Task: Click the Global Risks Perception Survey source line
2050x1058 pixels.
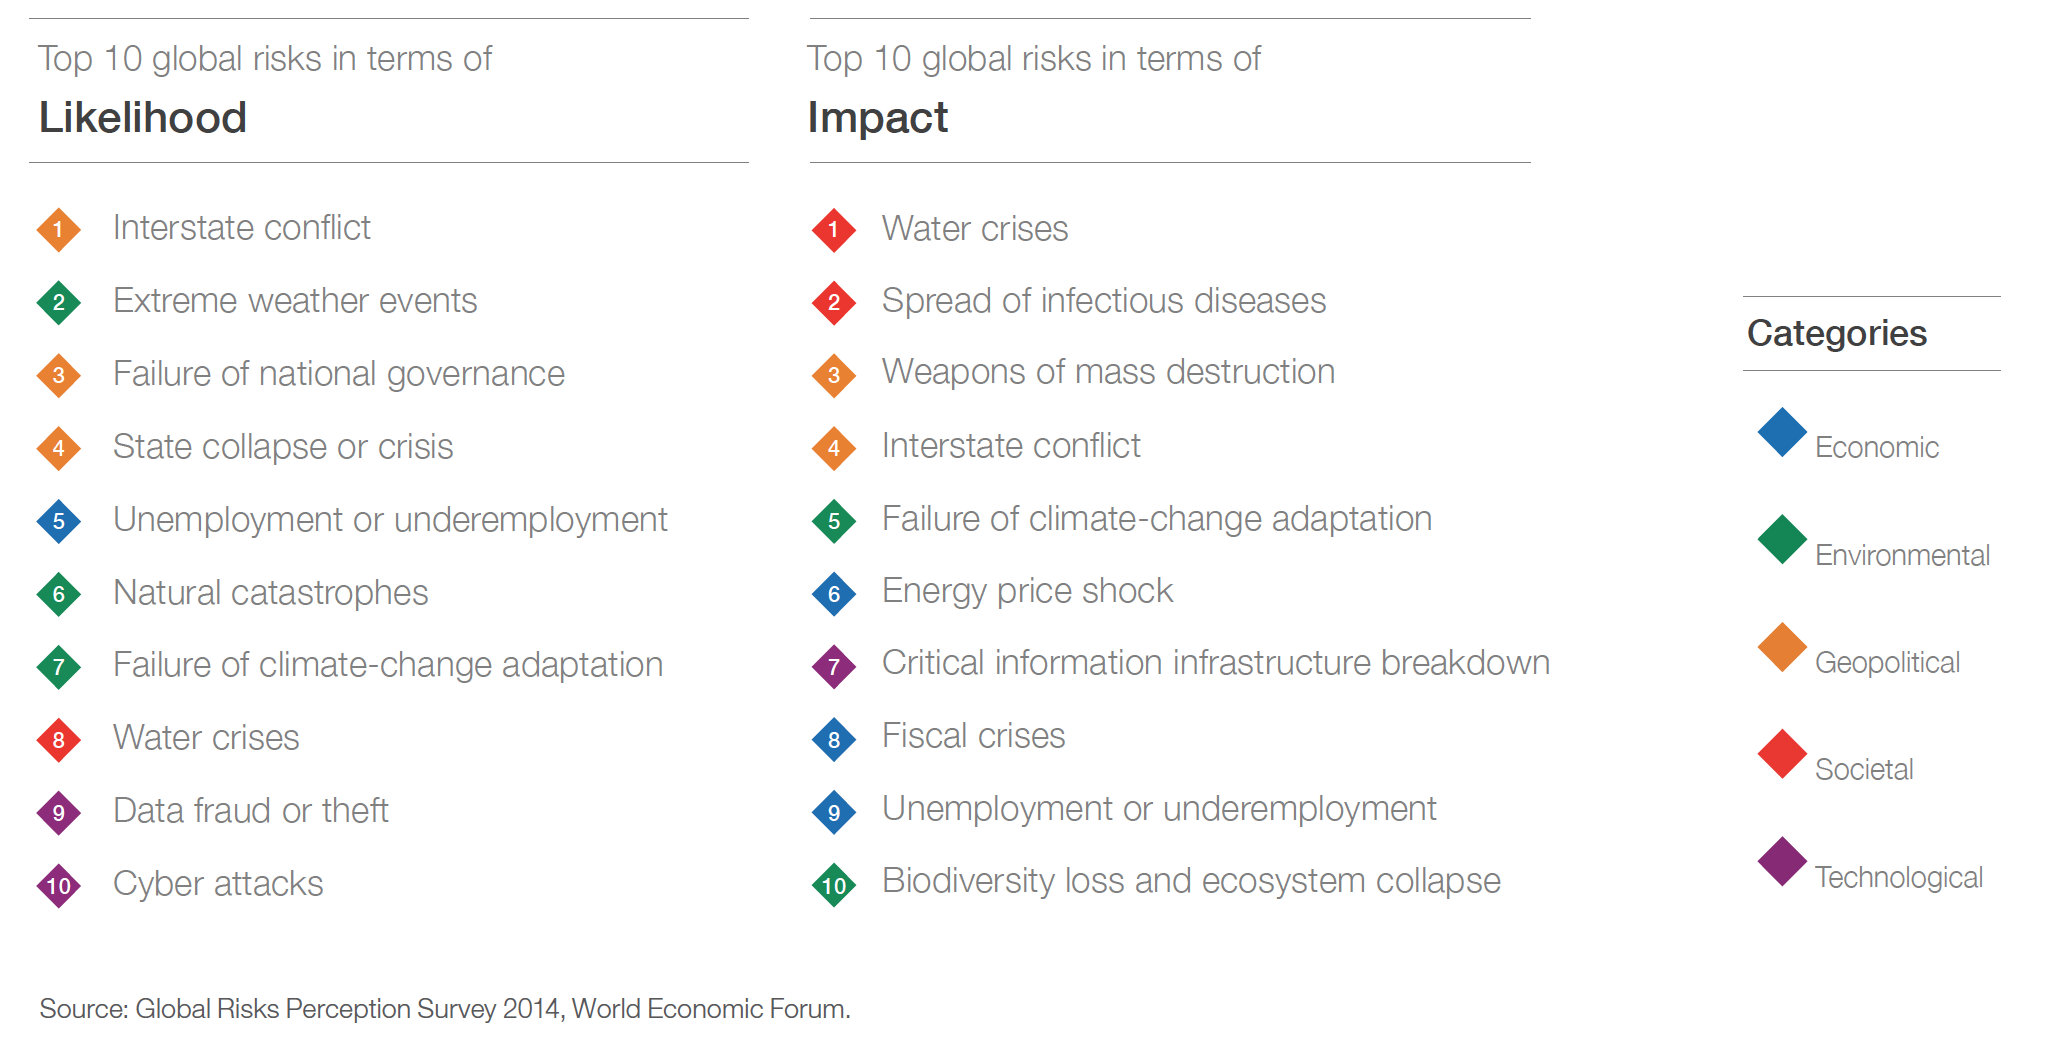Action: point(445,1009)
